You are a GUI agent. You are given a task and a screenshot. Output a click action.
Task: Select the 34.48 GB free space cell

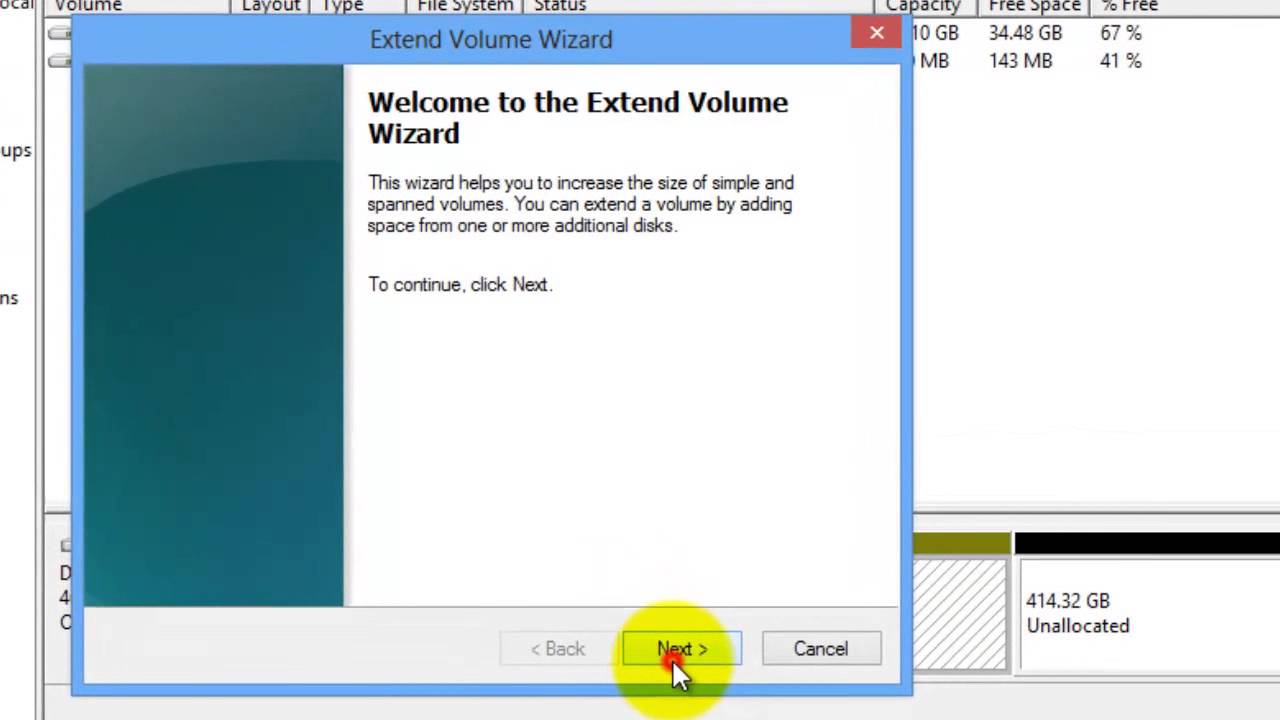tap(1025, 33)
